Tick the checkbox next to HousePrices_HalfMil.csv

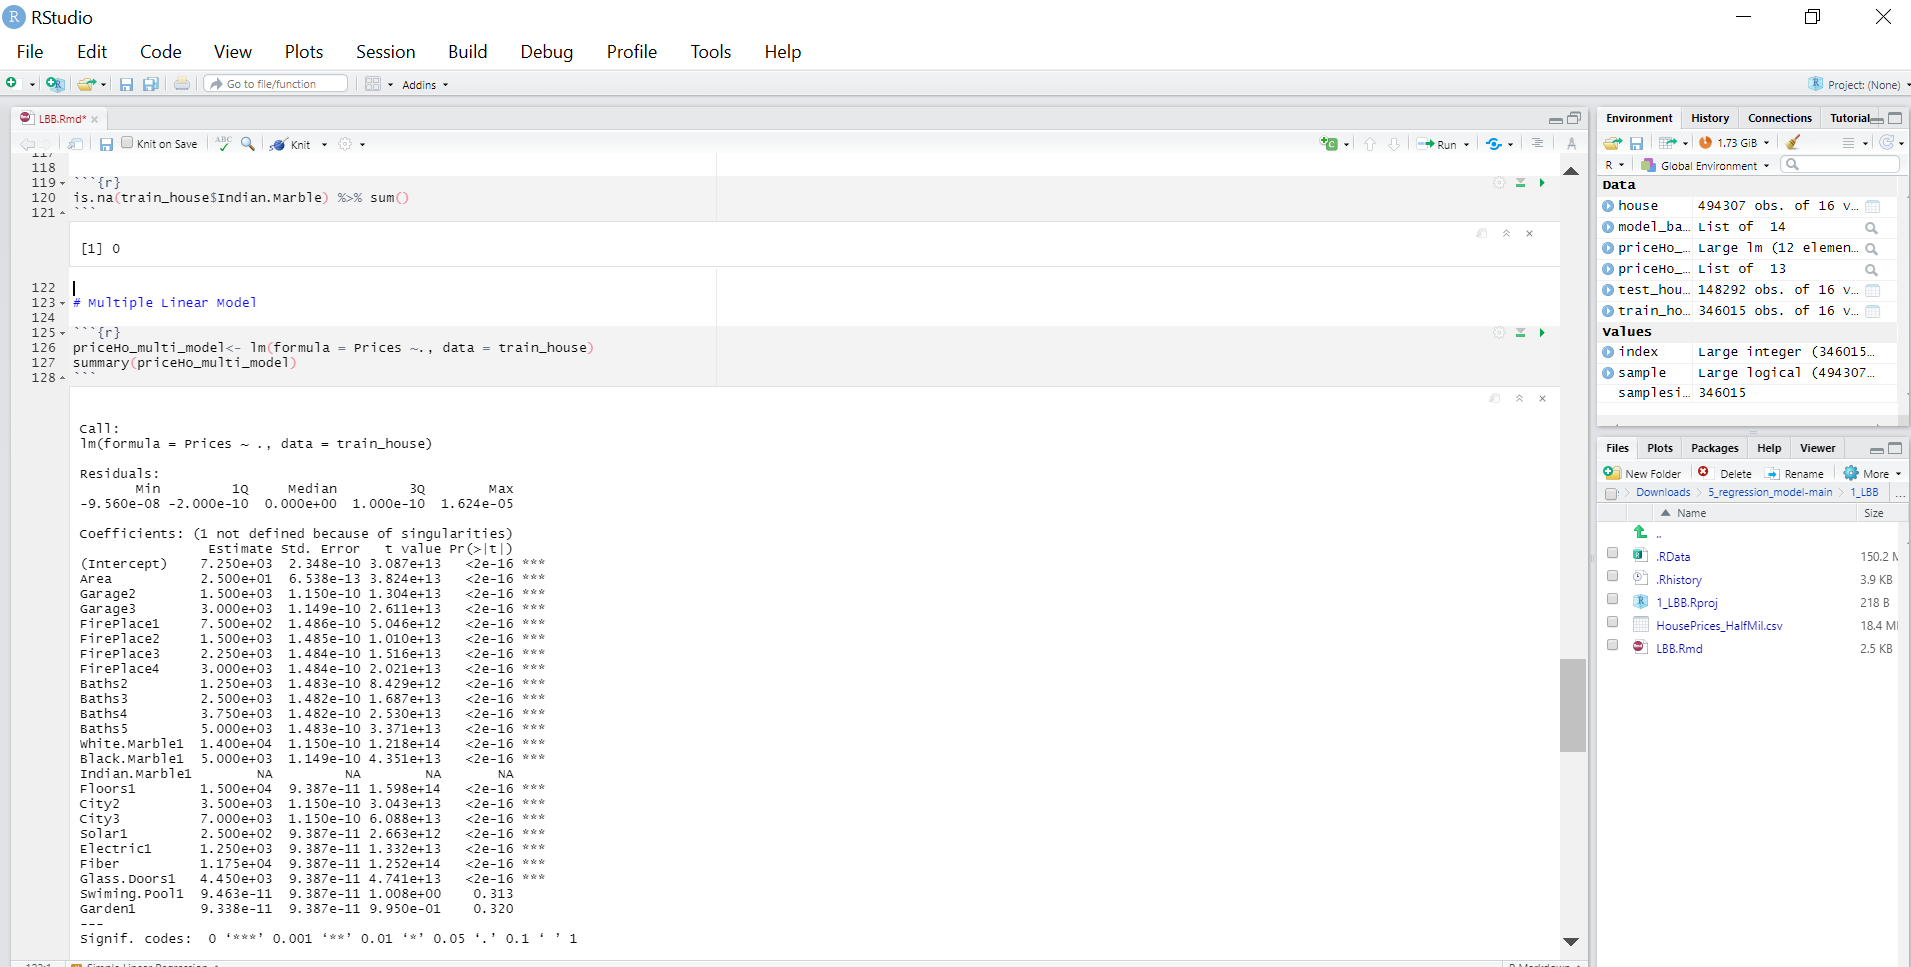pos(1613,621)
